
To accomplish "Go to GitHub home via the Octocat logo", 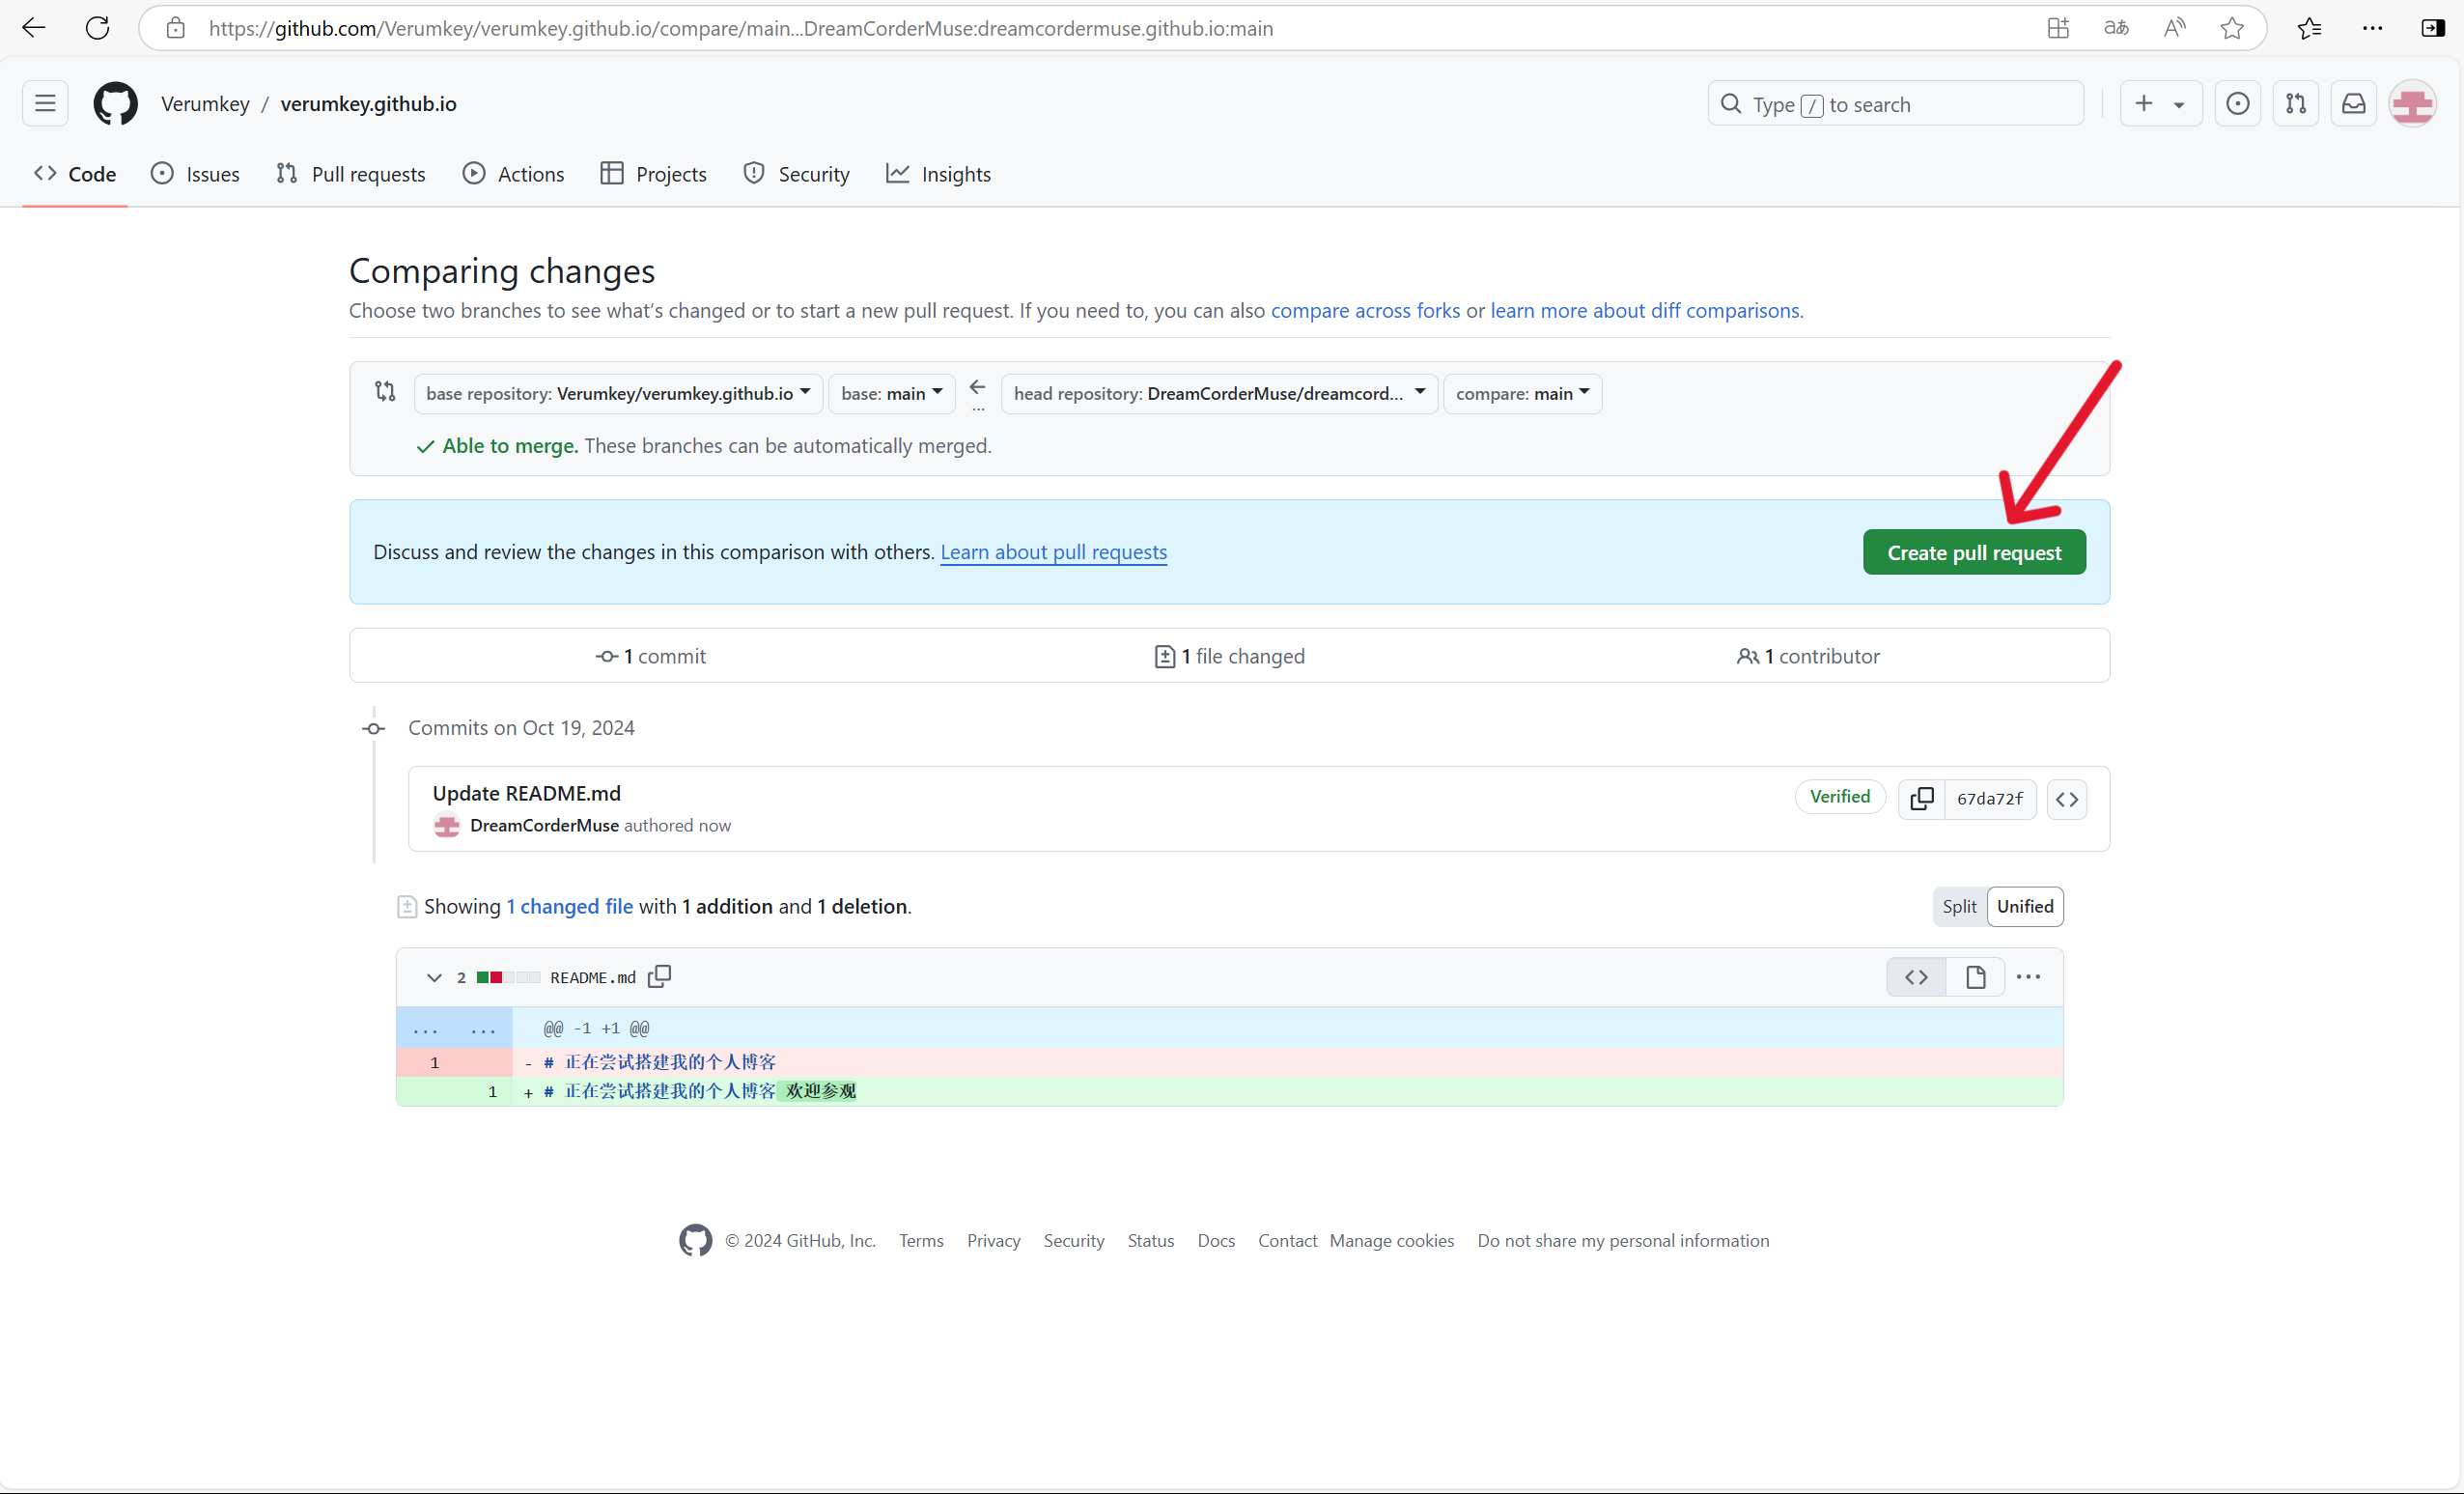I will 115,103.
